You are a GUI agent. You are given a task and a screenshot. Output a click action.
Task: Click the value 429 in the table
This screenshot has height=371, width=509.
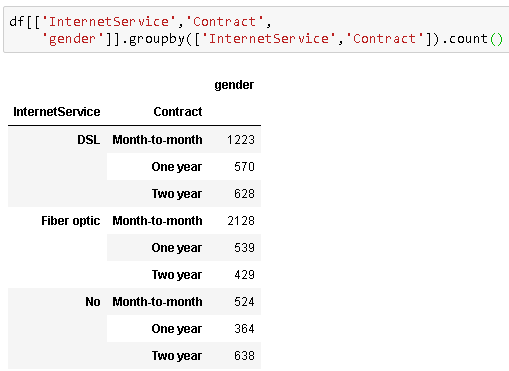coord(244,275)
